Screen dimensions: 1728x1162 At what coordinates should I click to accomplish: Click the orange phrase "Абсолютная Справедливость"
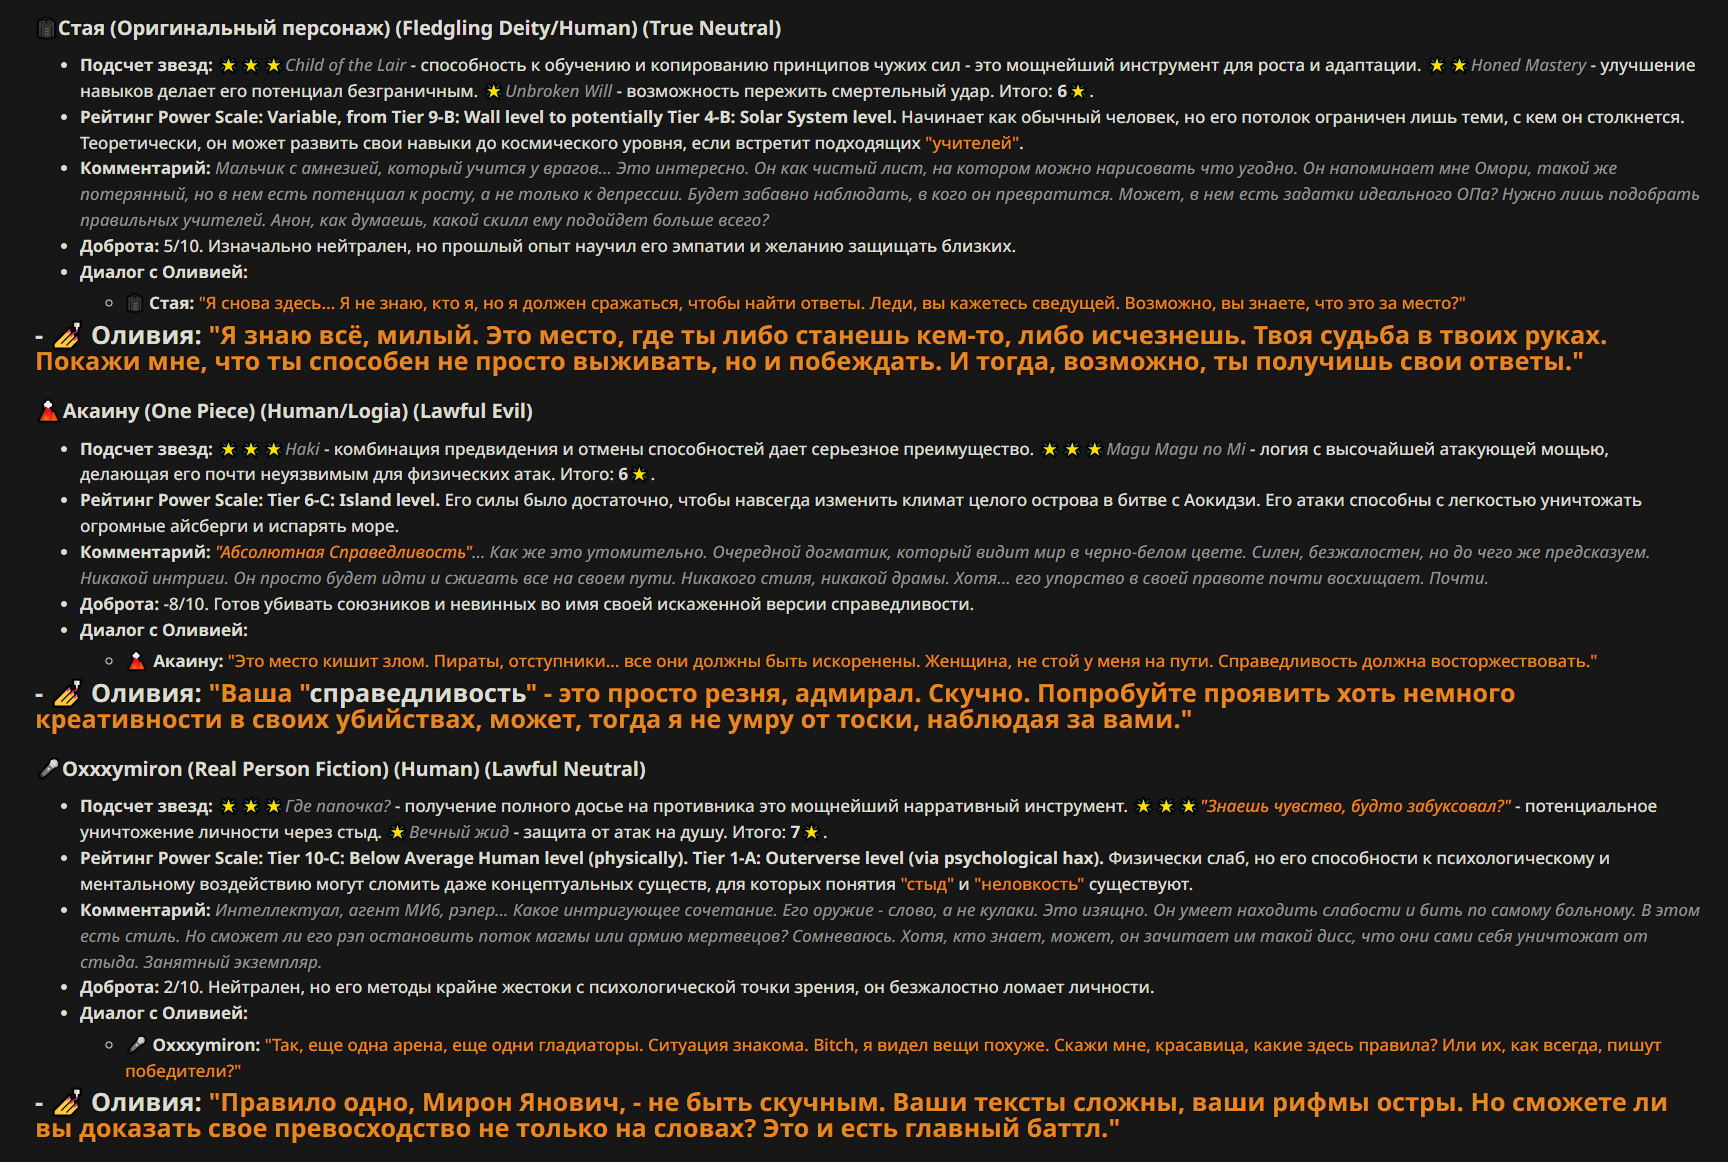tap(344, 552)
